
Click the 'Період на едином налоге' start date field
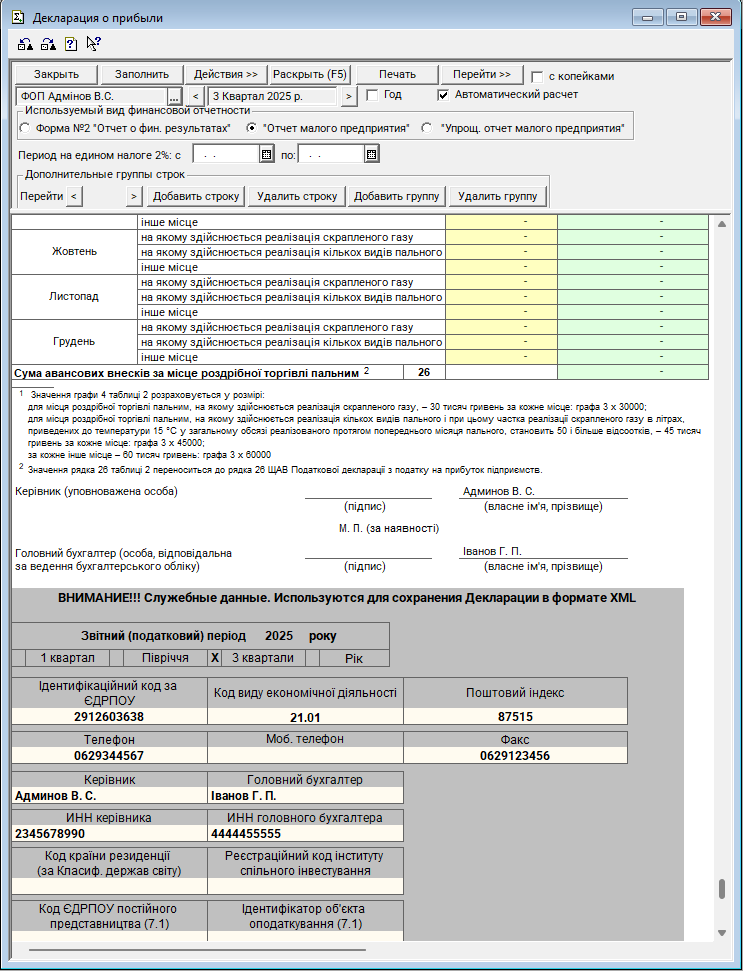pyautogui.click(x=224, y=154)
